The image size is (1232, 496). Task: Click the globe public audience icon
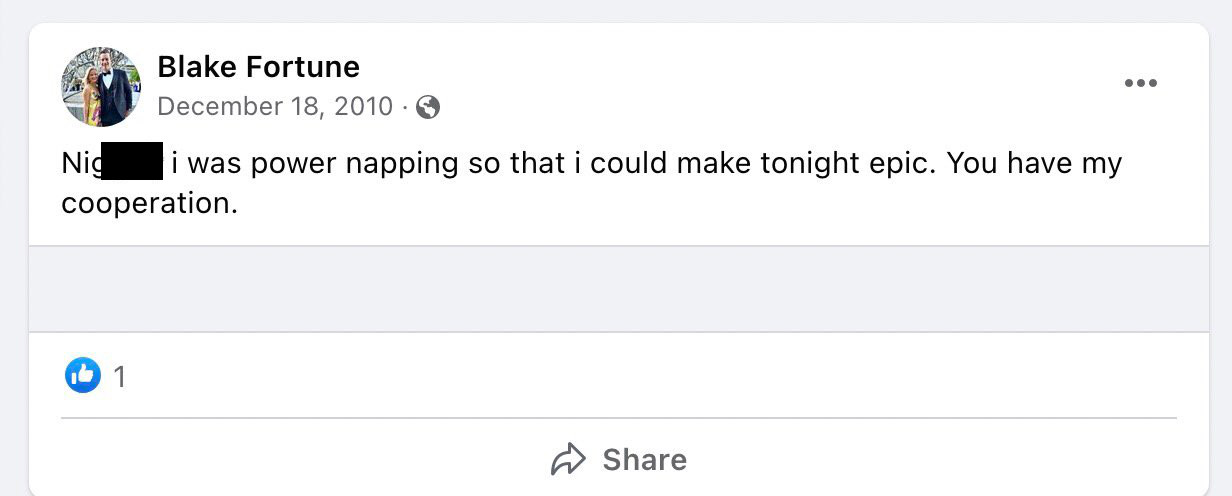coord(428,107)
